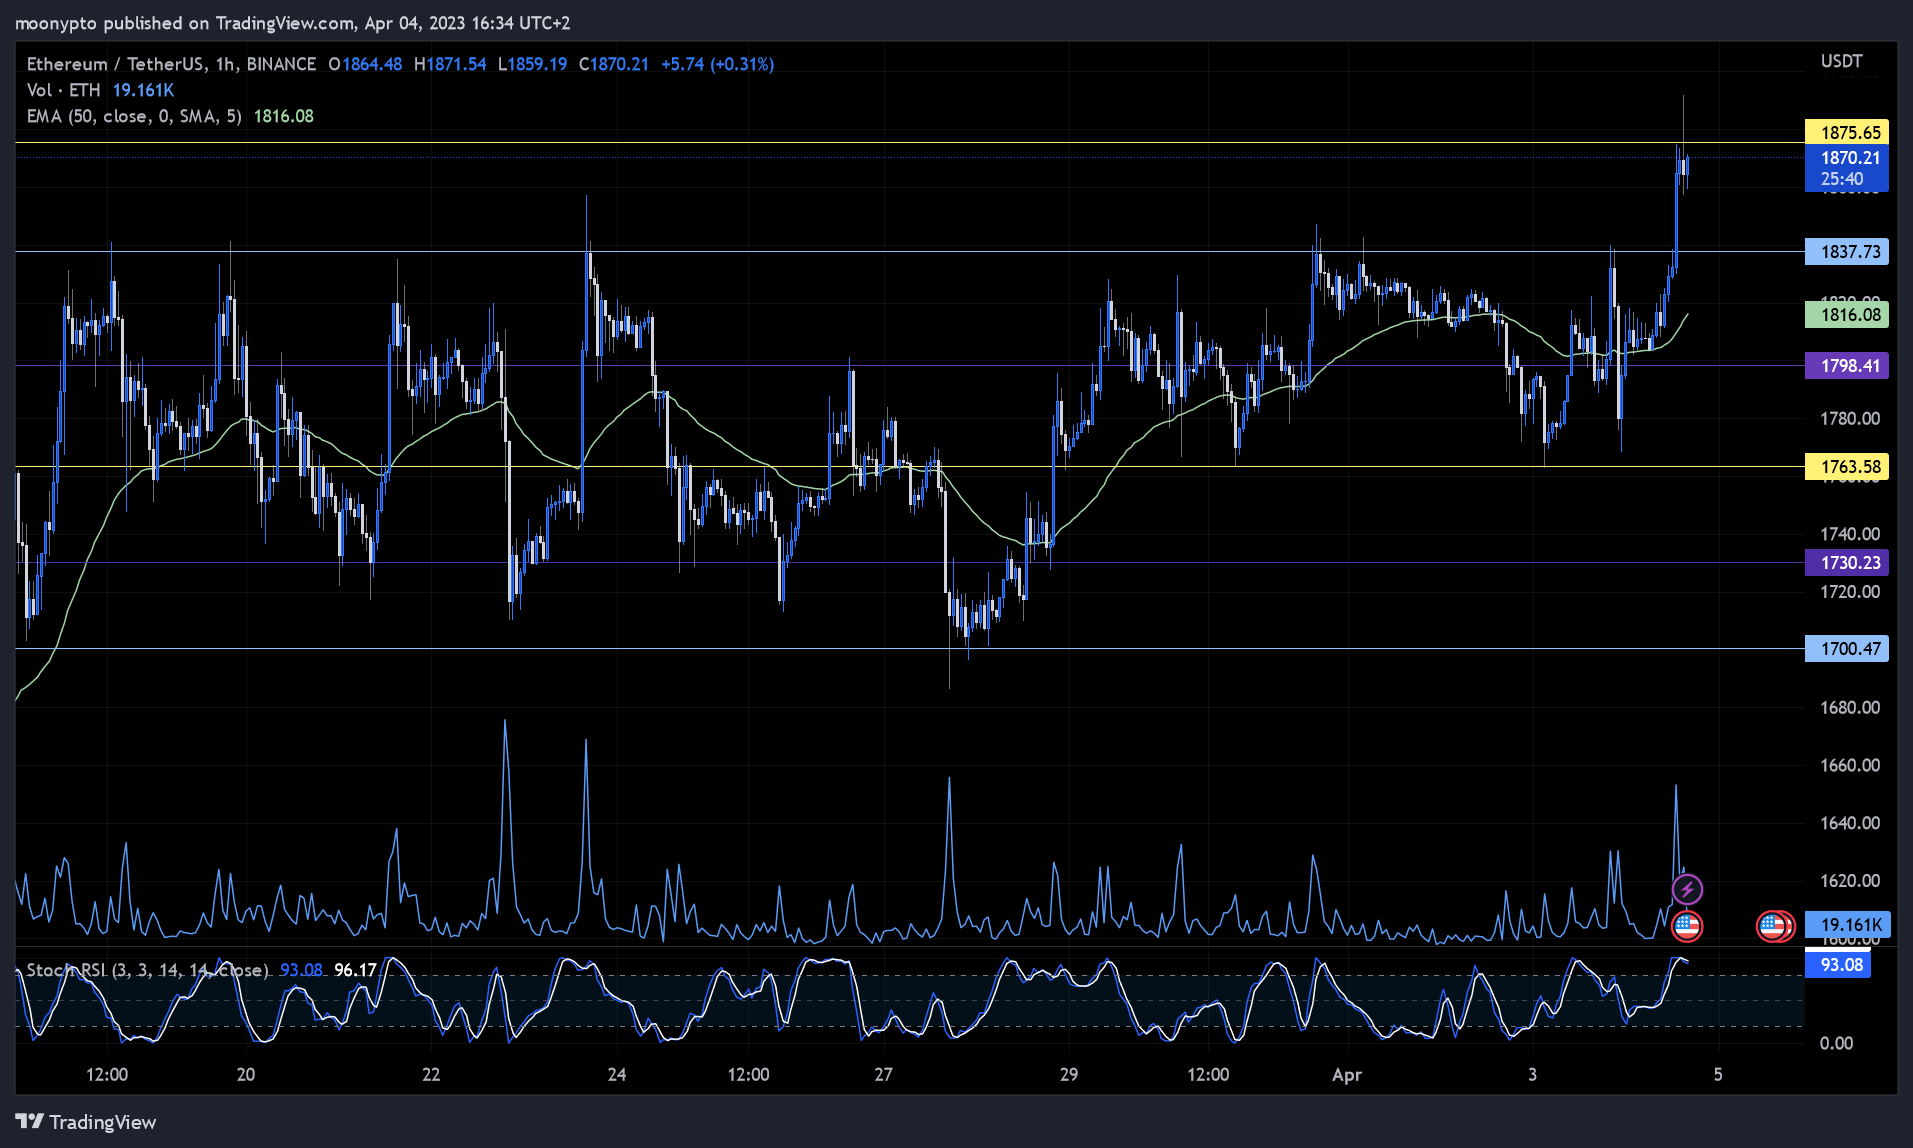Click the high value H1871.54
Image resolution: width=1913 pixels, height=1148 pixels.
pyautogui.click(x=450, y=64)
